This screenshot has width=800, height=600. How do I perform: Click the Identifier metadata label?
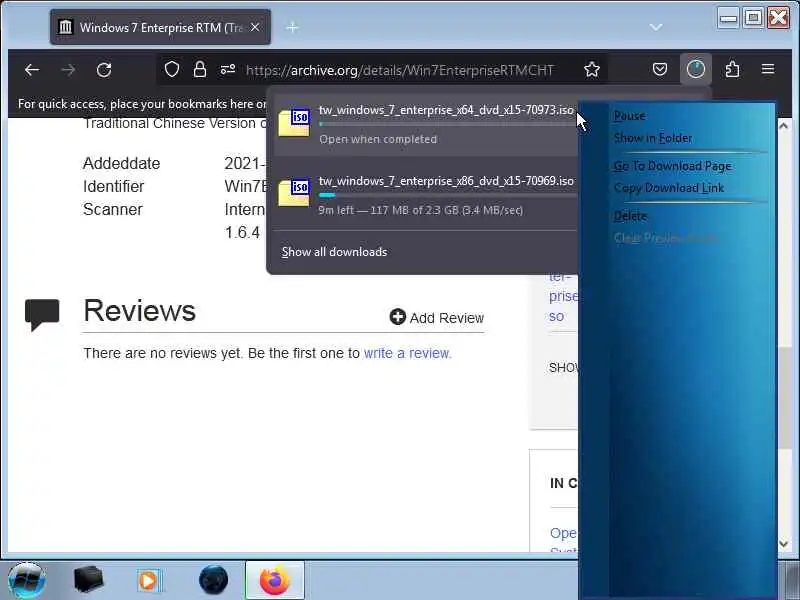tap(113, 186)
